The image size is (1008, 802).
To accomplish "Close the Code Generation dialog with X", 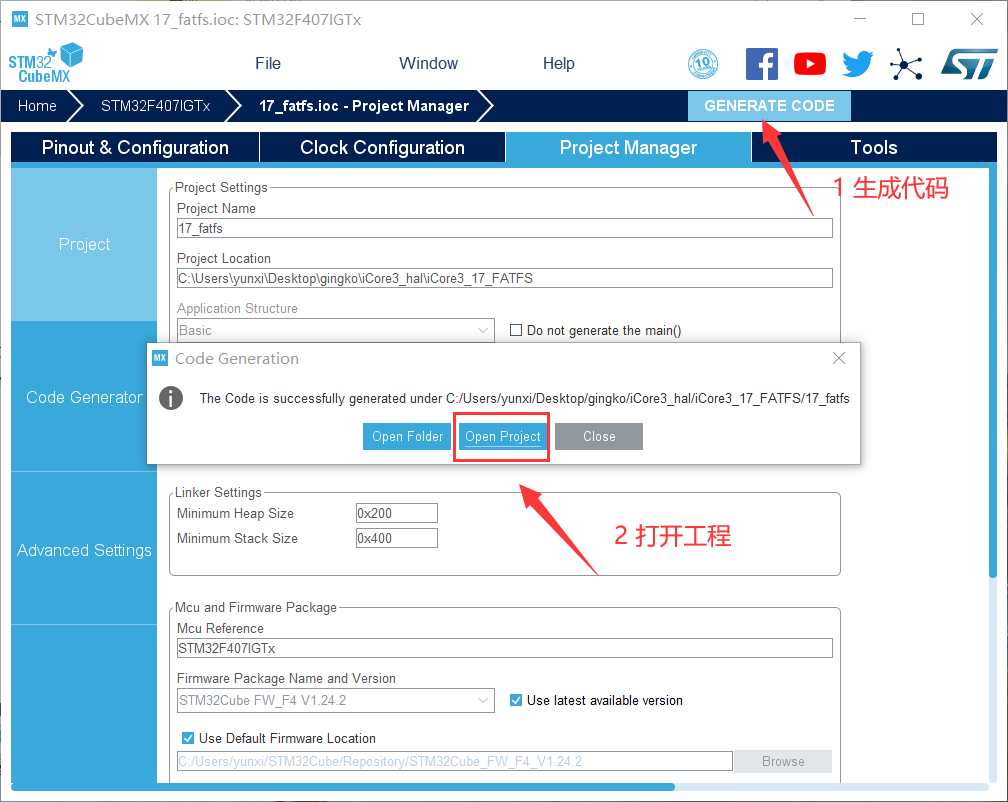I will click(839, 358).
